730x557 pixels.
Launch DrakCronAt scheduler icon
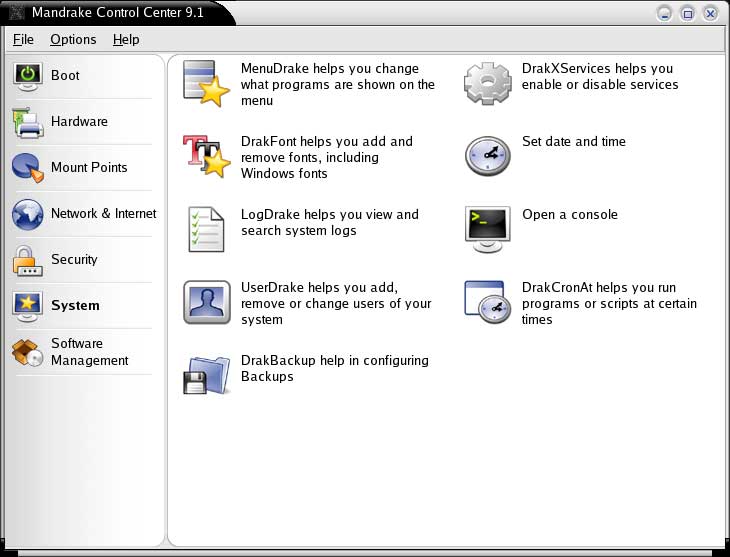coord(488,302)
